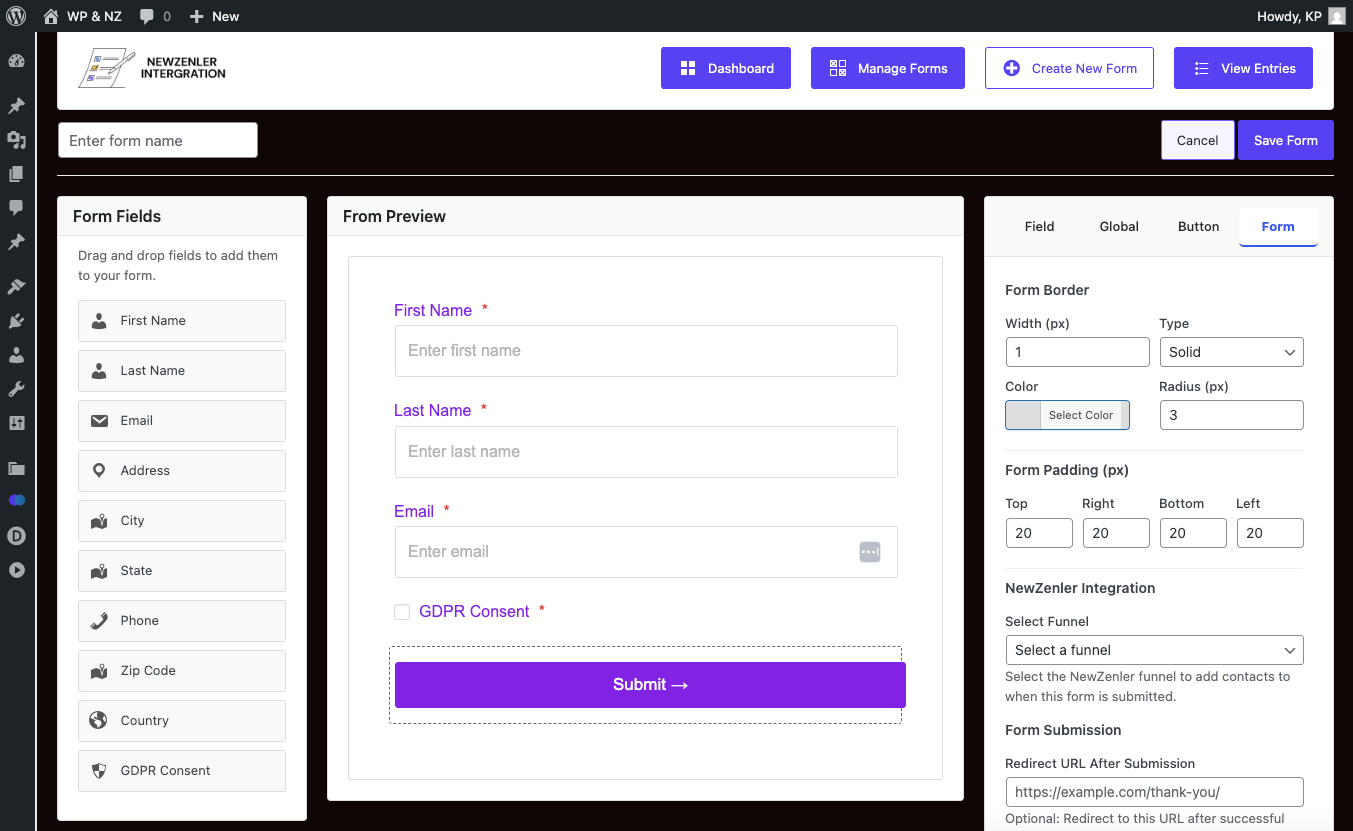1353x831 pixels.
Task: Open the Plugins icon in sidebar
Action: (16, 321)
